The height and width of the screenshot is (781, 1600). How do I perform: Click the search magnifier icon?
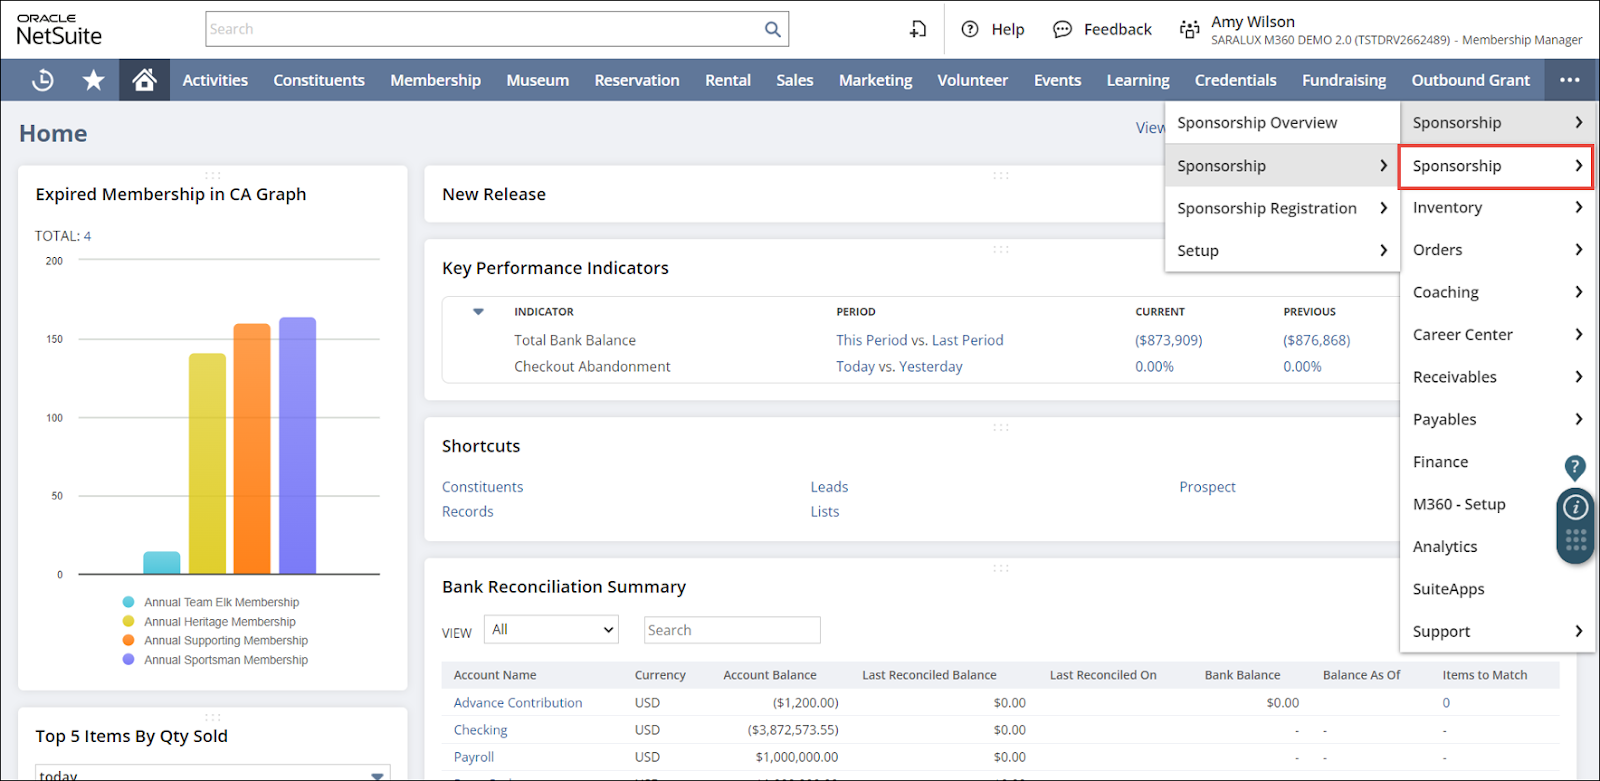point(772,29)
